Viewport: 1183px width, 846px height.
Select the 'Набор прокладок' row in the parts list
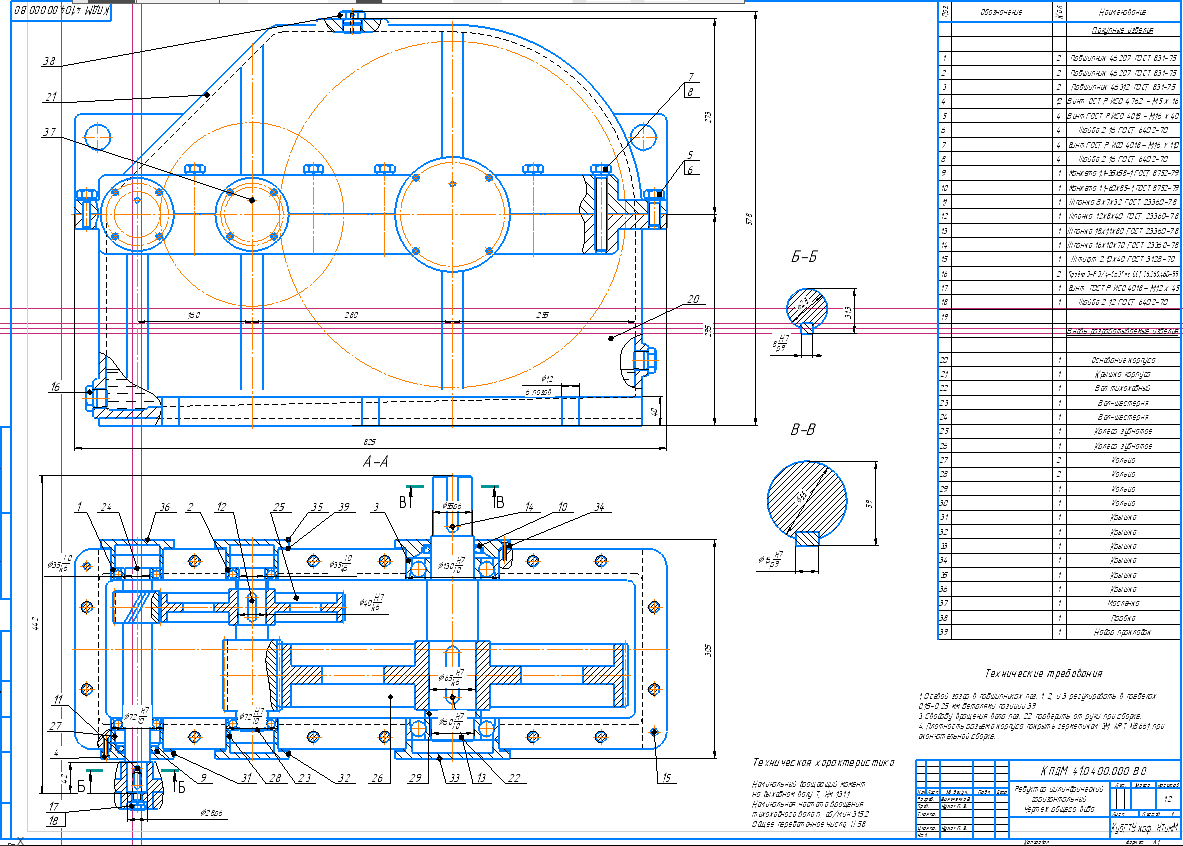[x=1059, y=632]
